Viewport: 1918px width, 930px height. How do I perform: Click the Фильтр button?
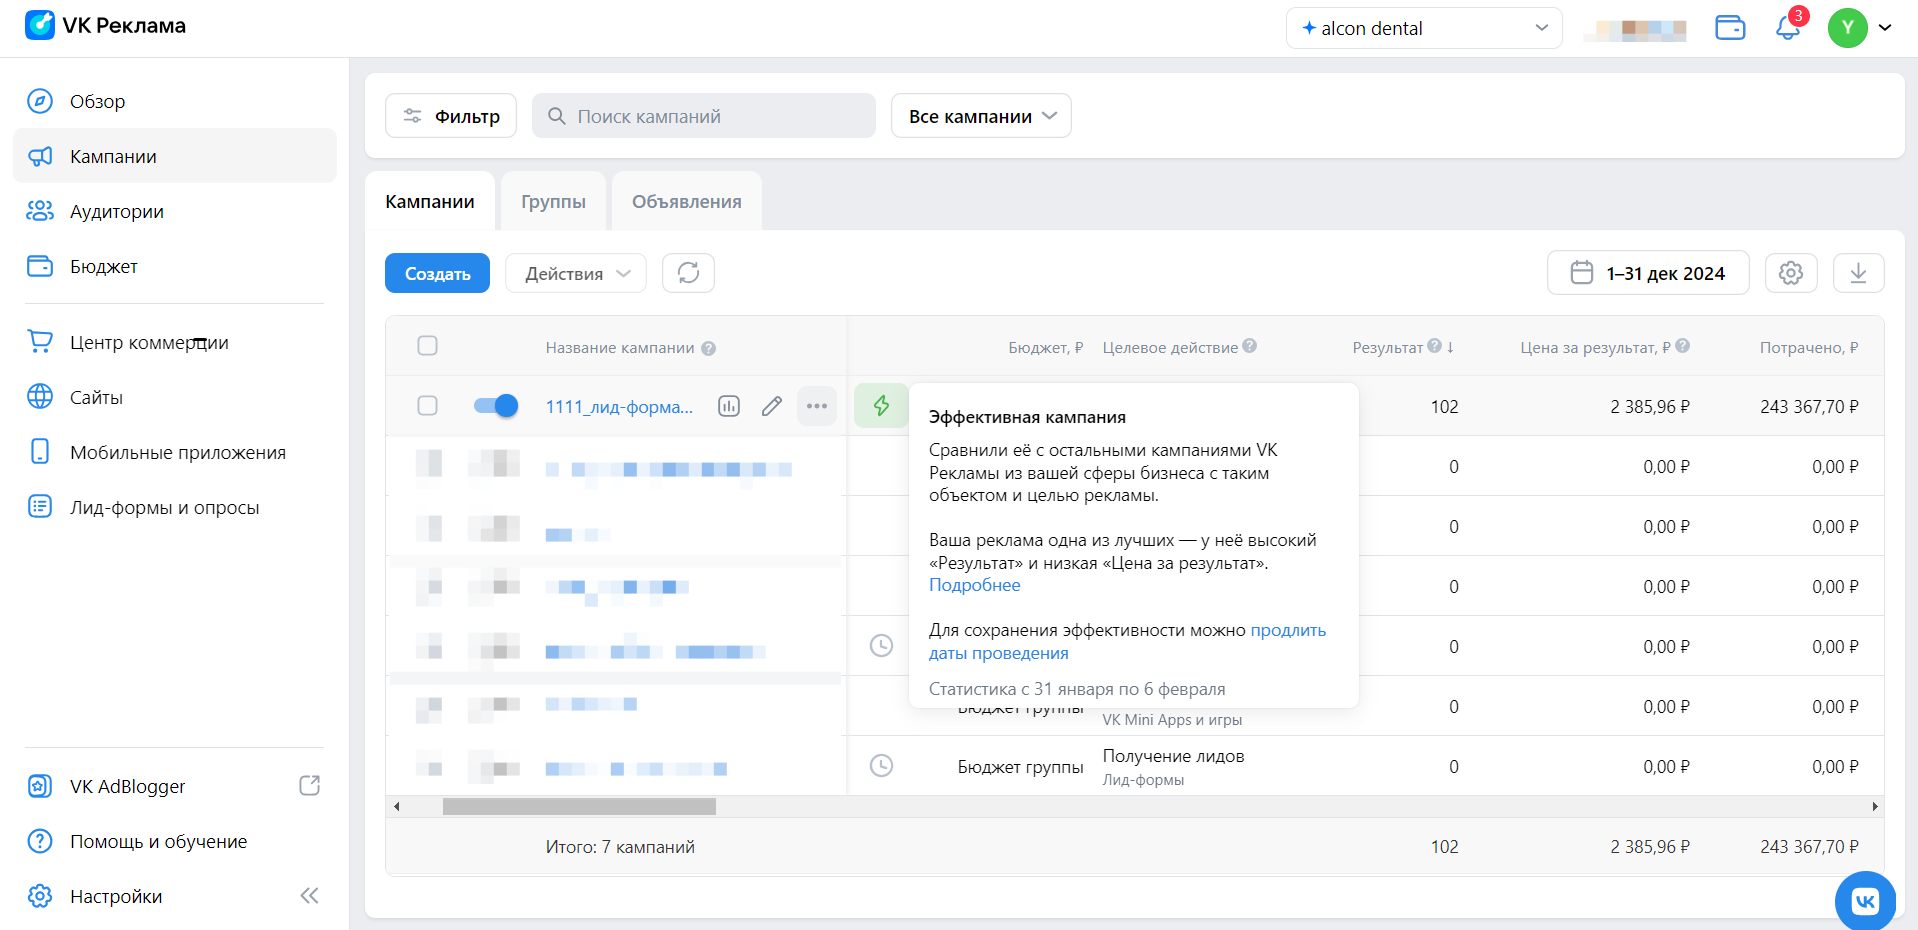point(451,116)
